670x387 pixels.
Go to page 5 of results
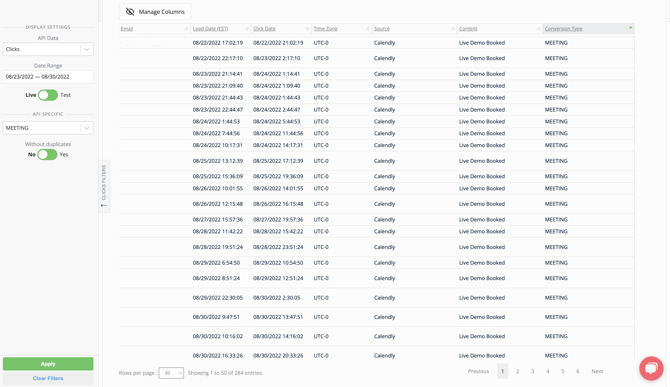tap(563, 371)
